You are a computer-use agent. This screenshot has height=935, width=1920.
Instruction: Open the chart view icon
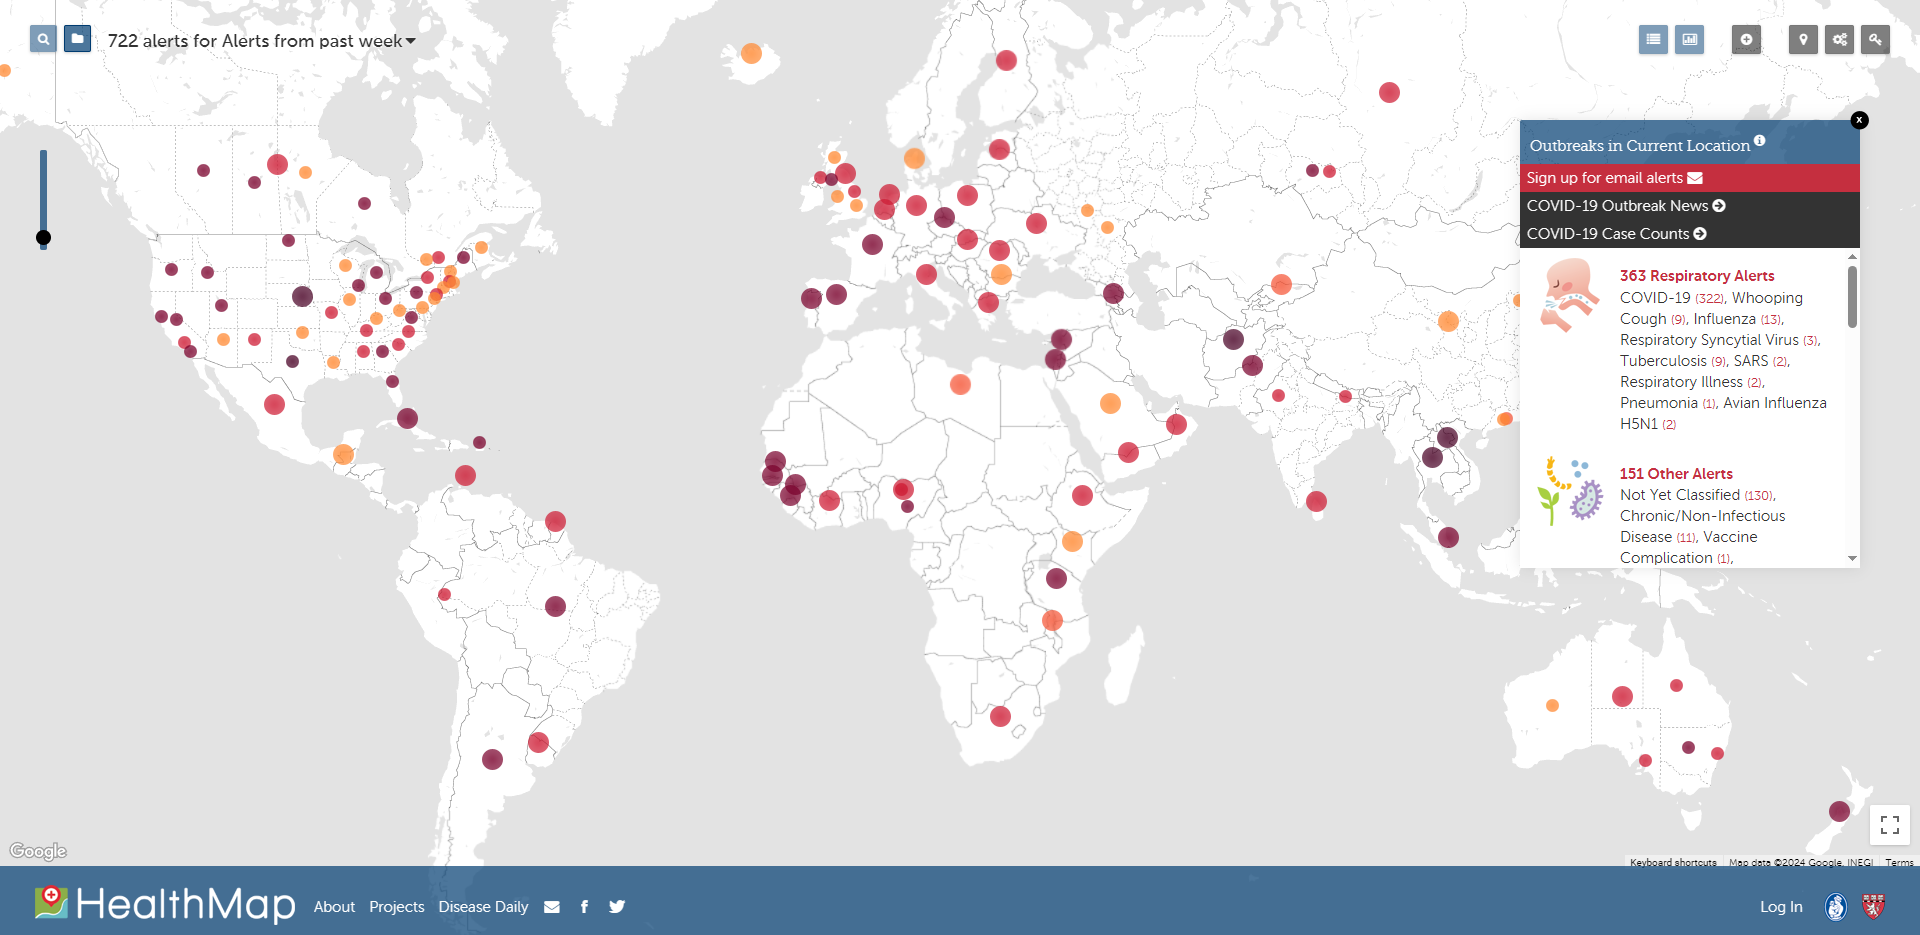click(1689, 40)
